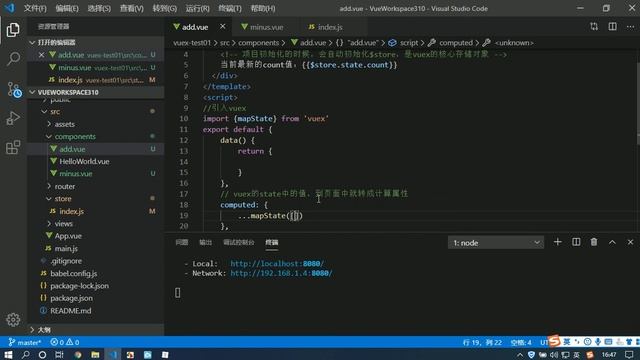640x360 pixels.
Task: Split the terminal panel
Action: point(576,242)
